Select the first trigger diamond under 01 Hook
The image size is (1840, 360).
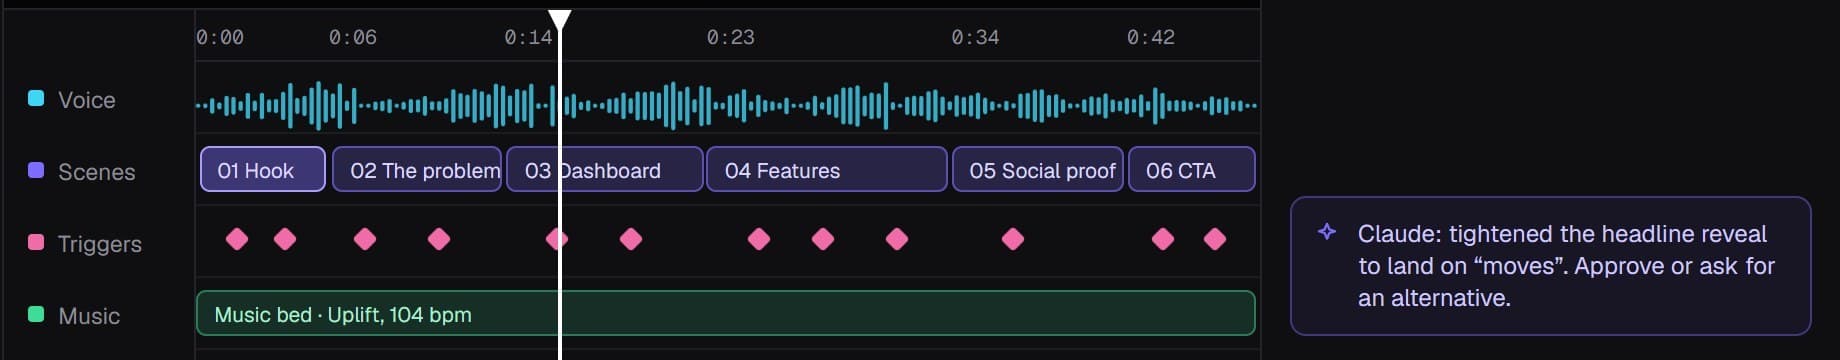(237, 239)
